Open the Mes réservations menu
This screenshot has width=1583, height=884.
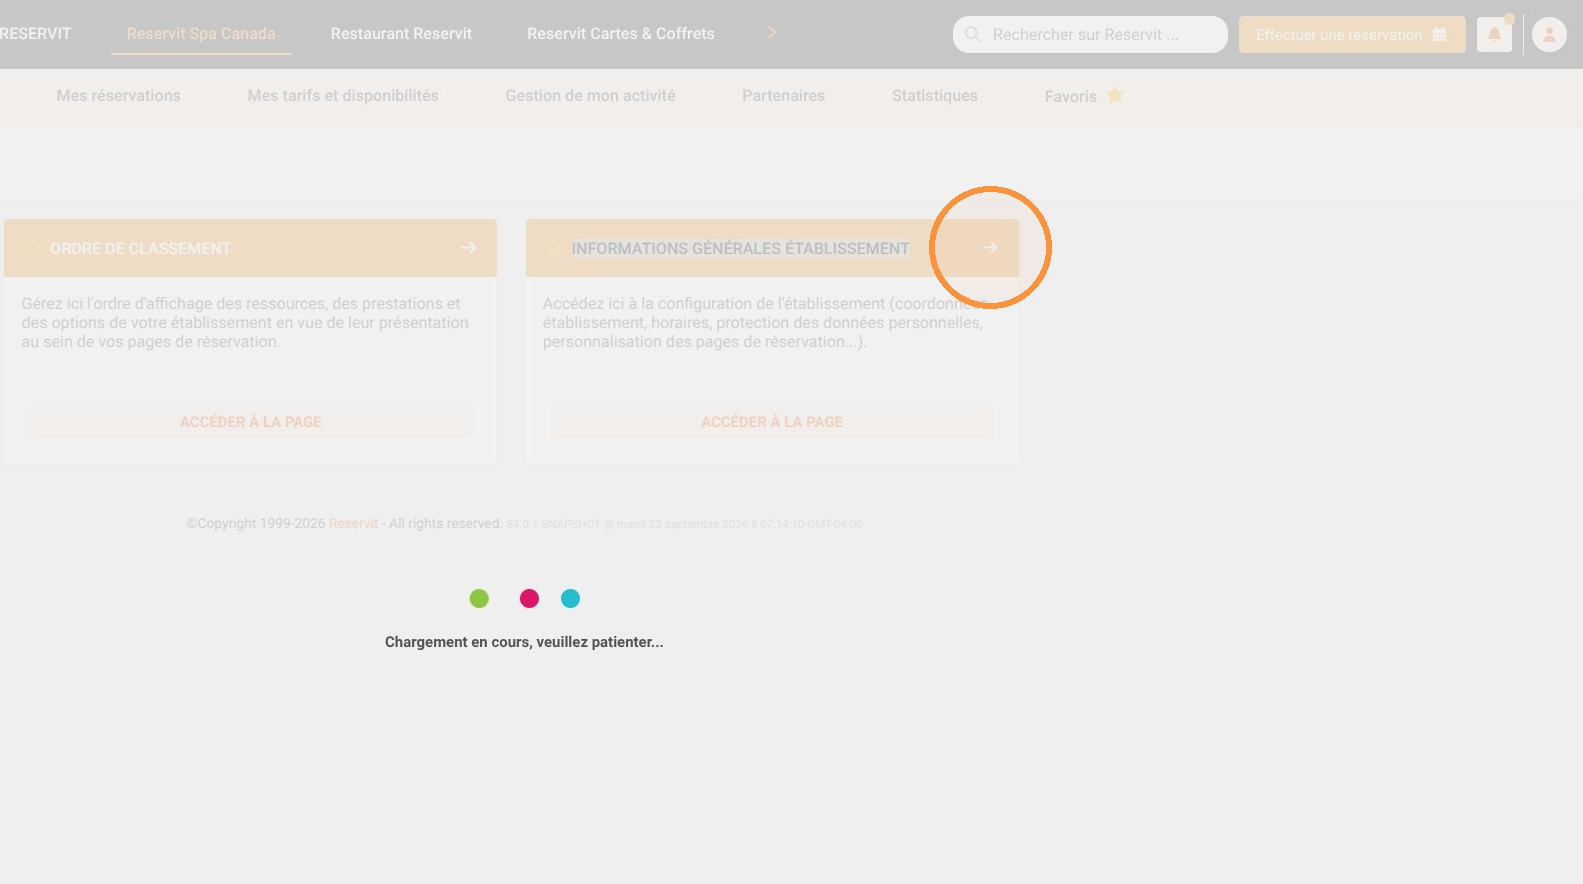coord(119,96)
